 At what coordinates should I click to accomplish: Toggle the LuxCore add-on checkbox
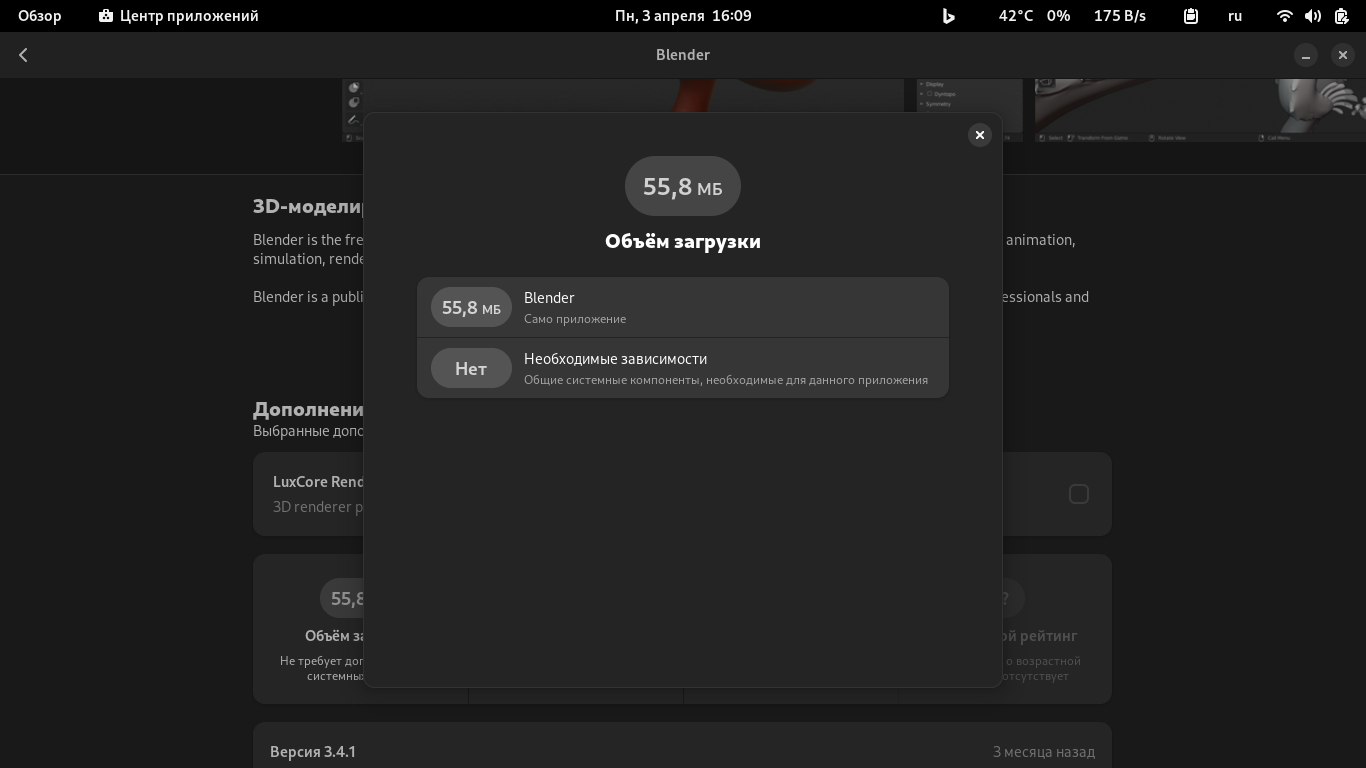[1079, 494]
